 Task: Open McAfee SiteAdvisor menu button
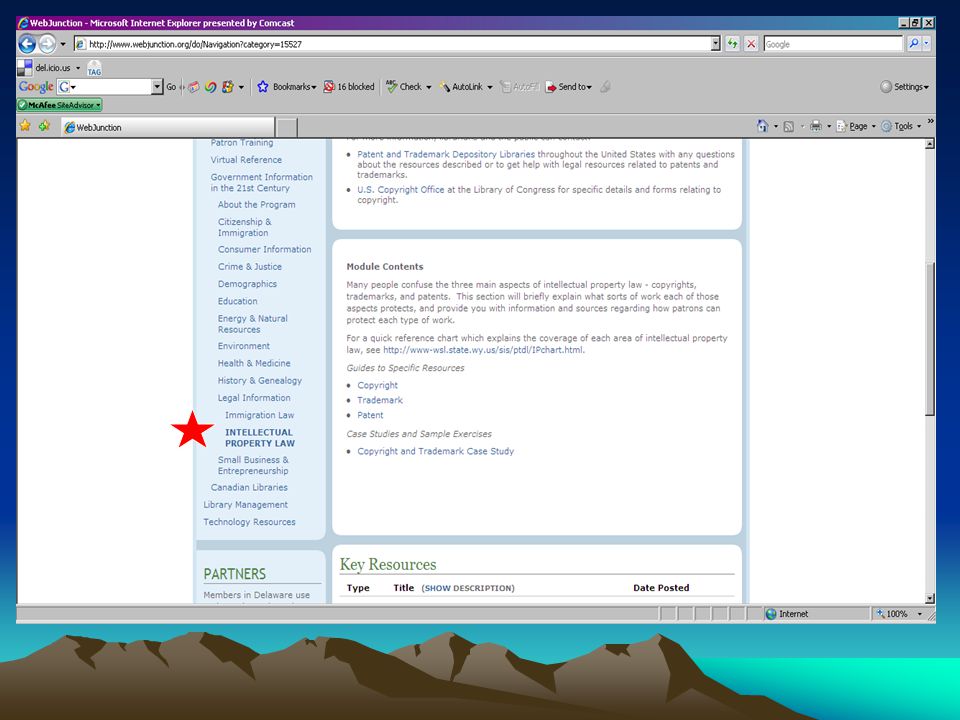tap(59, 105)
